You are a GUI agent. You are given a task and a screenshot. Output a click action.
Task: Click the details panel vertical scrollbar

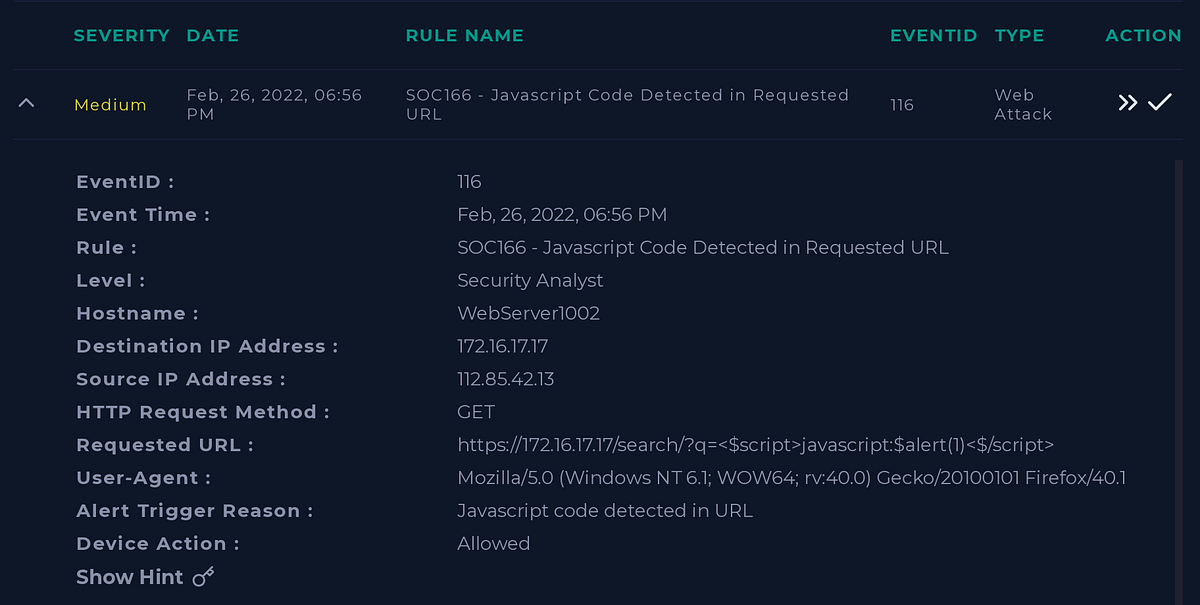tap(1179, 380)
